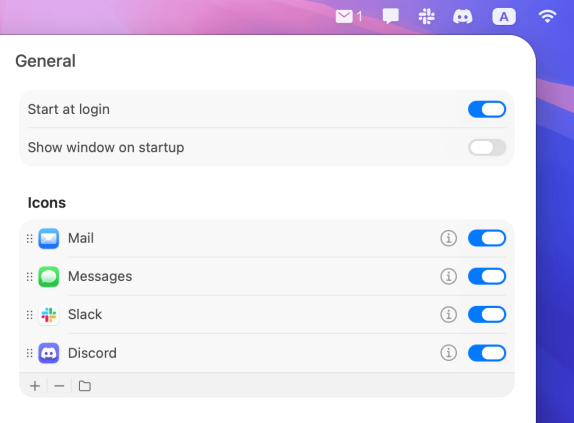The height and width of the screenshot is (423, 574).
Task: Click the Mail icon in menu bar
Action: click(344, 16)
